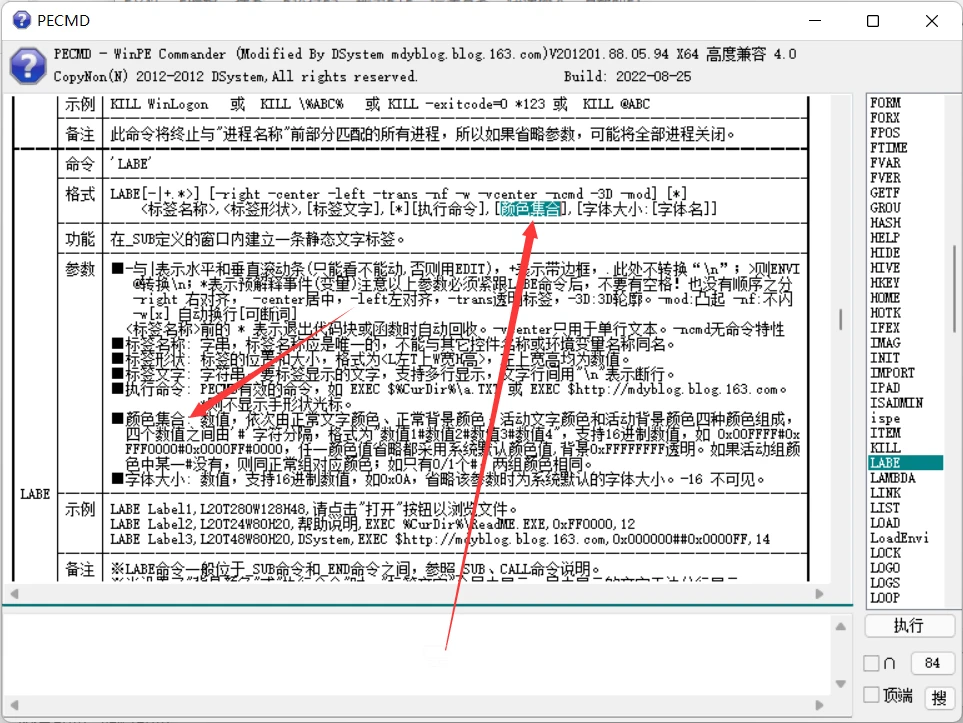The width and height of the screenshot is (963, 723).
Task: Select HASH in the command list
Action: click(x=885, y=223)
